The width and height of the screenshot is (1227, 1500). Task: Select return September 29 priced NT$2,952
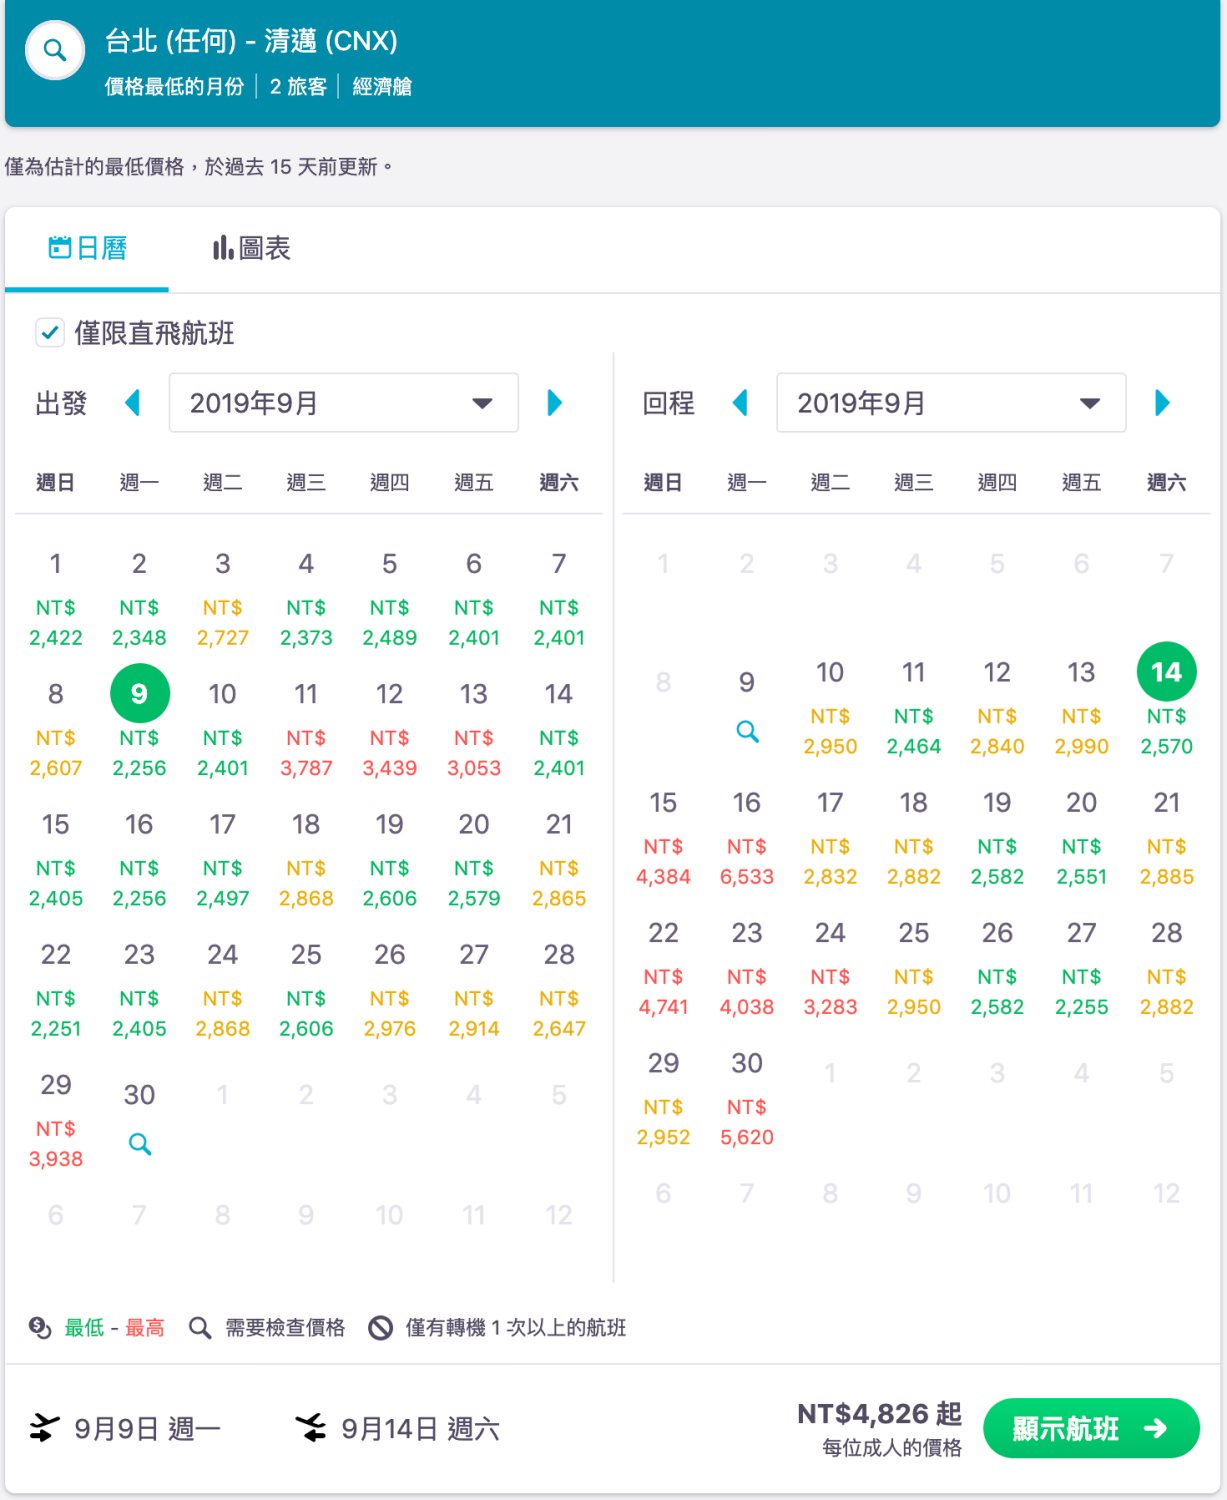663,1098
